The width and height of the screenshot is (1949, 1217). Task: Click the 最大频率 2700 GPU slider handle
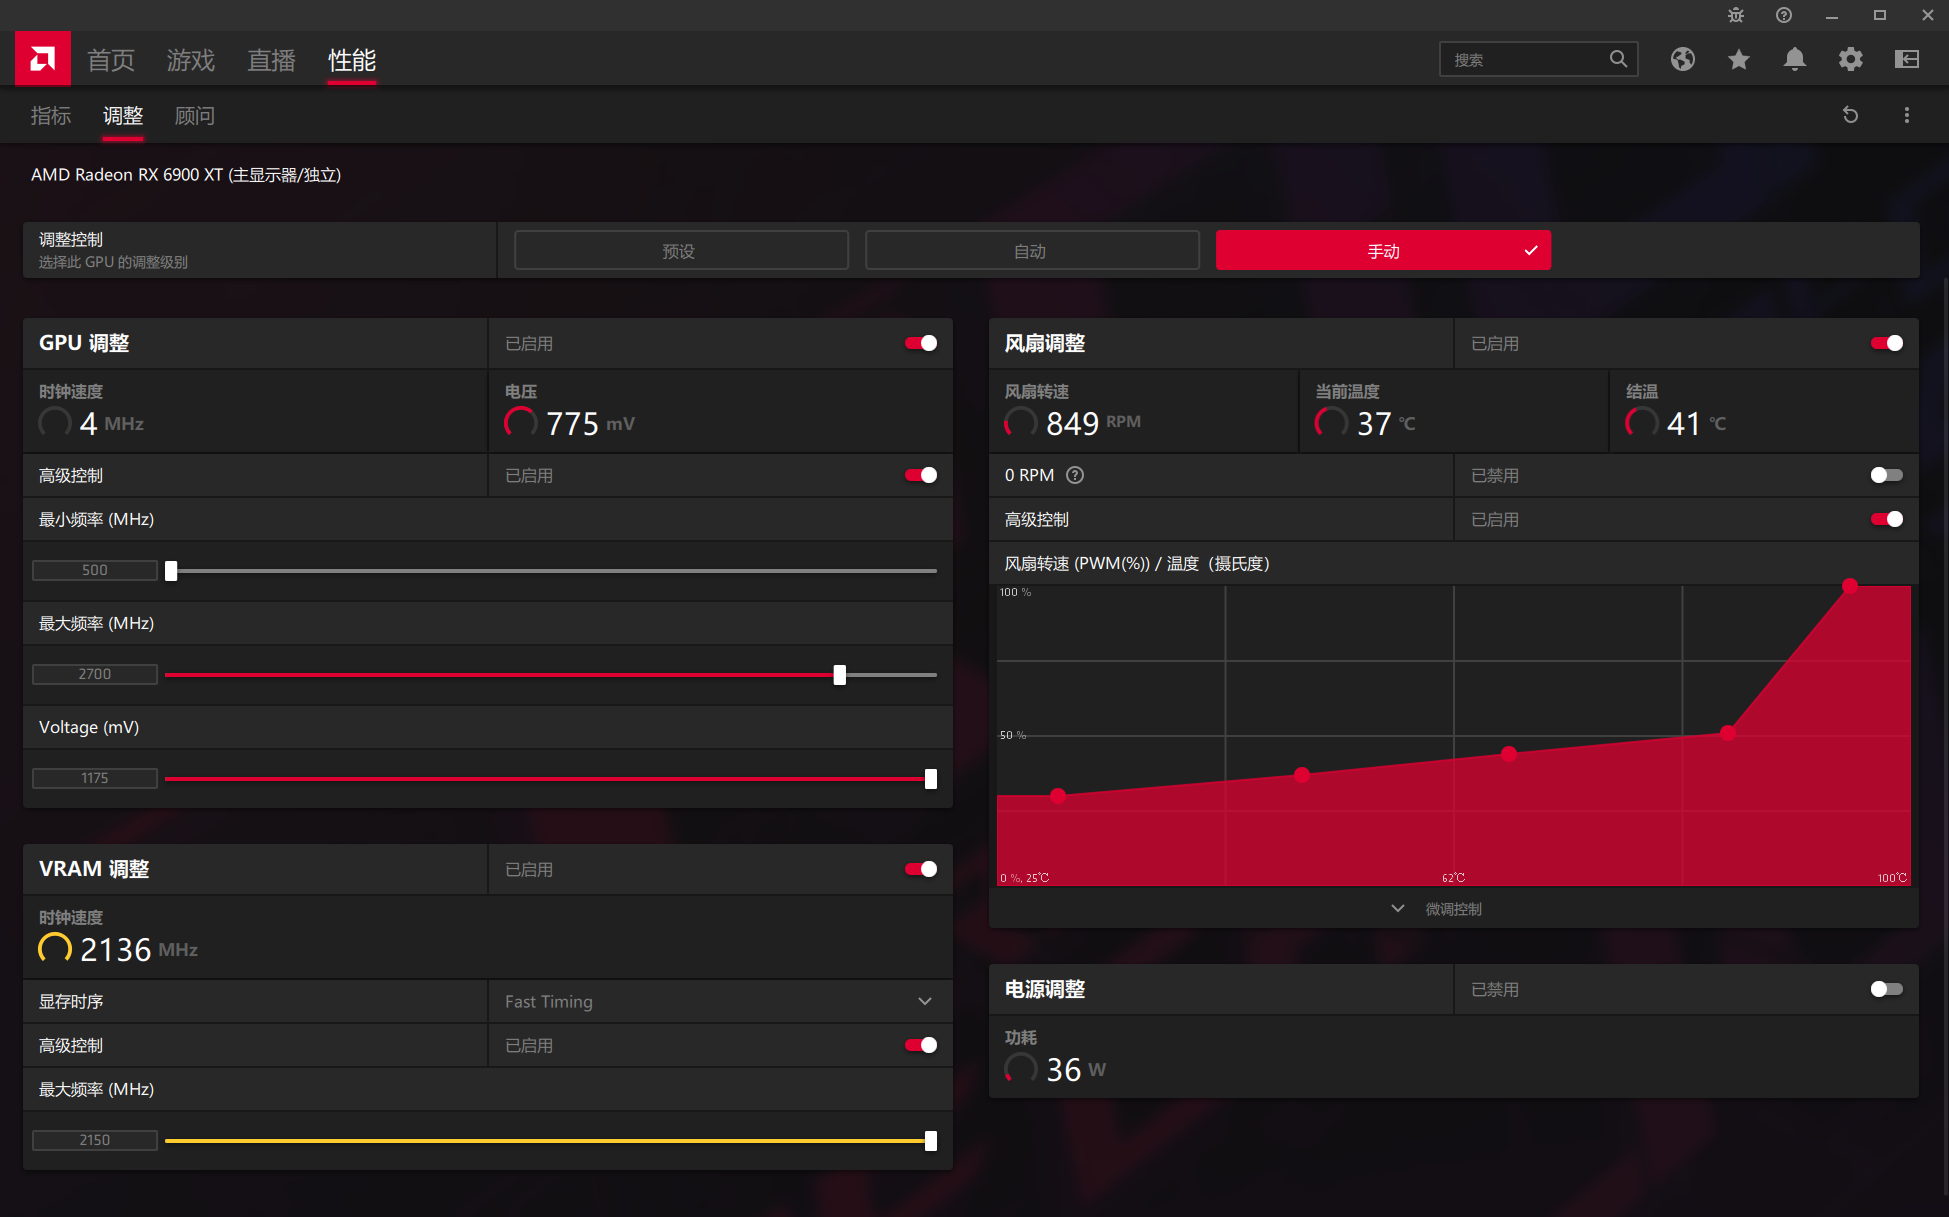[x=840, y=675]
